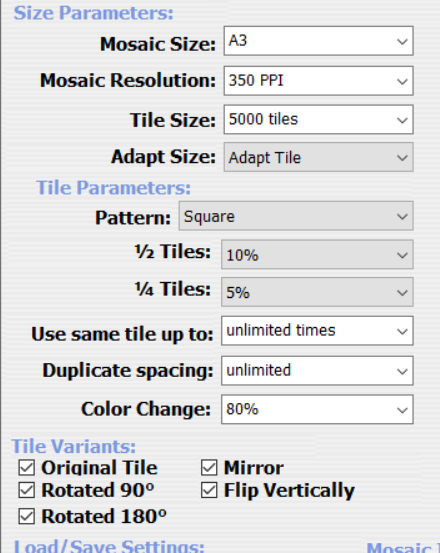
Task: Click the Tile Variants section heading
Action: 73,446
